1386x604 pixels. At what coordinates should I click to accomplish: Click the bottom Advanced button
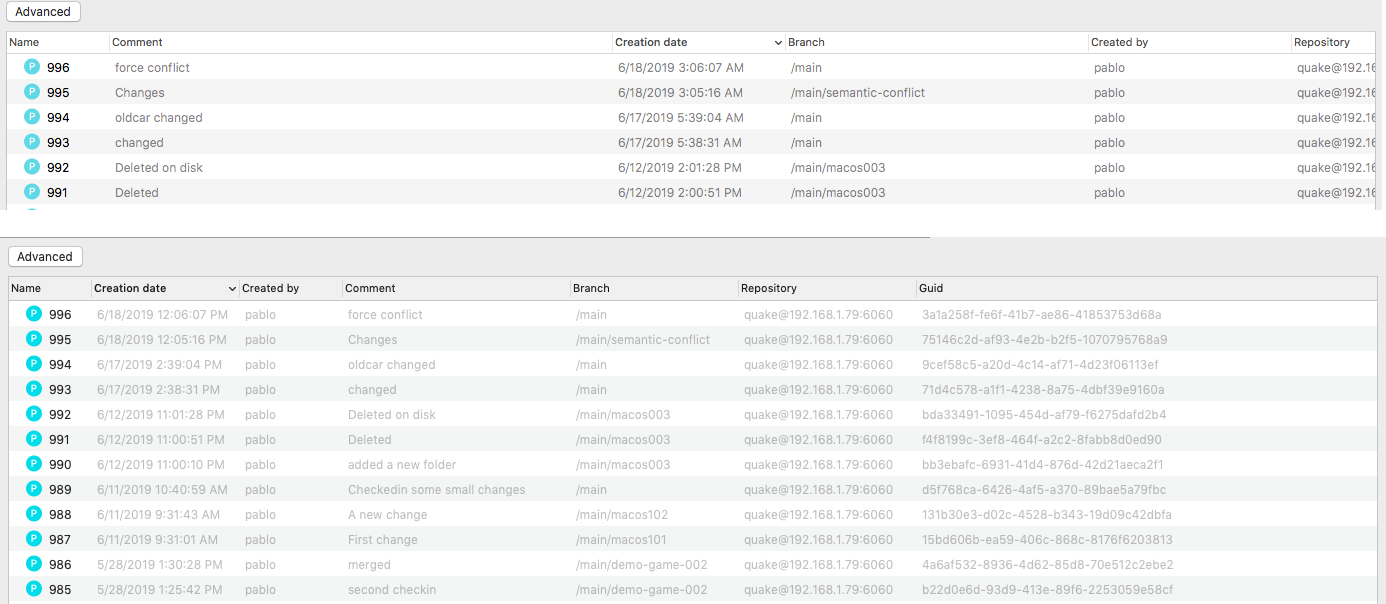pyautogui.click(x=45, y=256)
